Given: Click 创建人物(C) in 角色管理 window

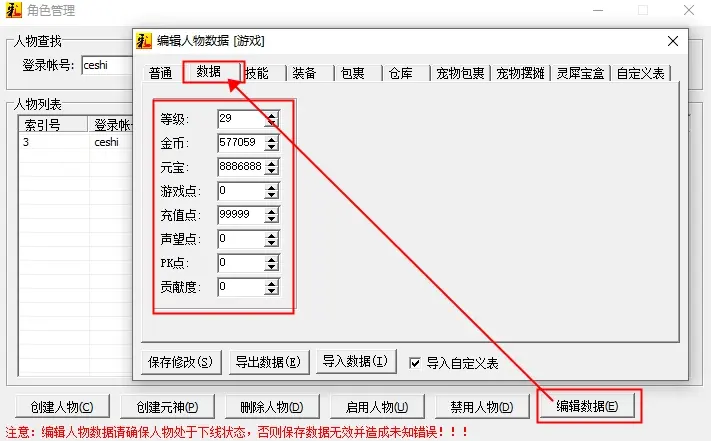Looking at the screenshot, I should click(62, 407).
